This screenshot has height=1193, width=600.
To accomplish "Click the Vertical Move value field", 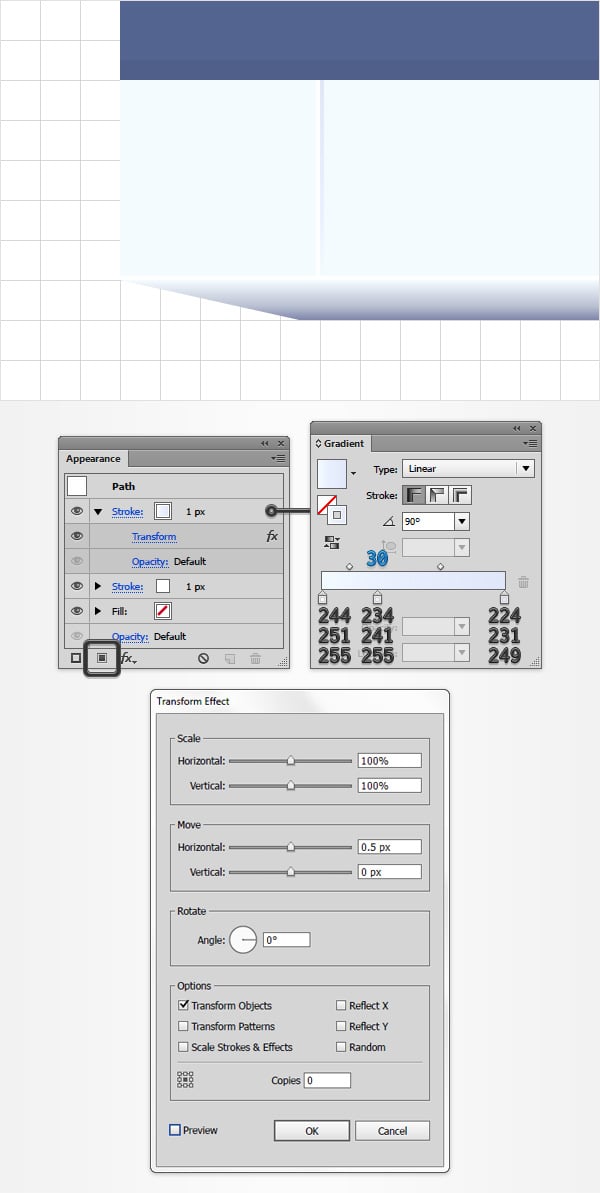I will click(389, 872).
